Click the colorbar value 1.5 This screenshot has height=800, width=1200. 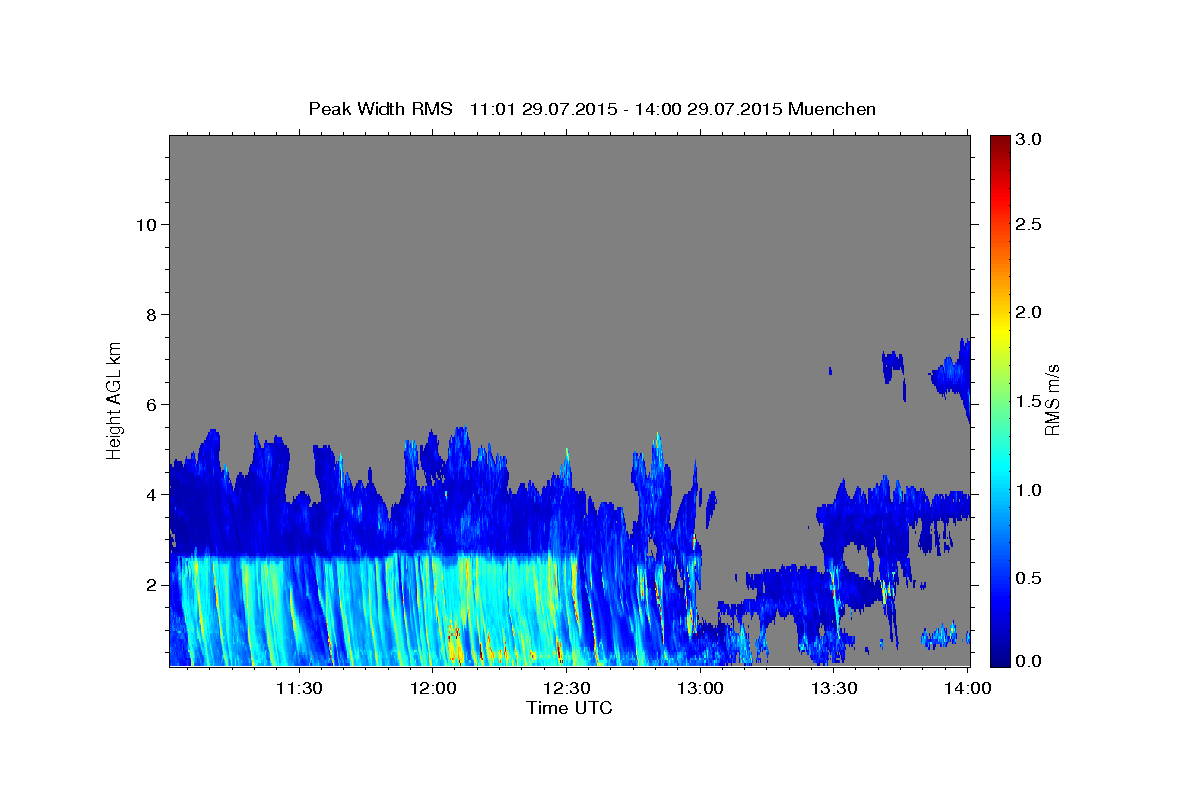click(x=1029, y=401)
